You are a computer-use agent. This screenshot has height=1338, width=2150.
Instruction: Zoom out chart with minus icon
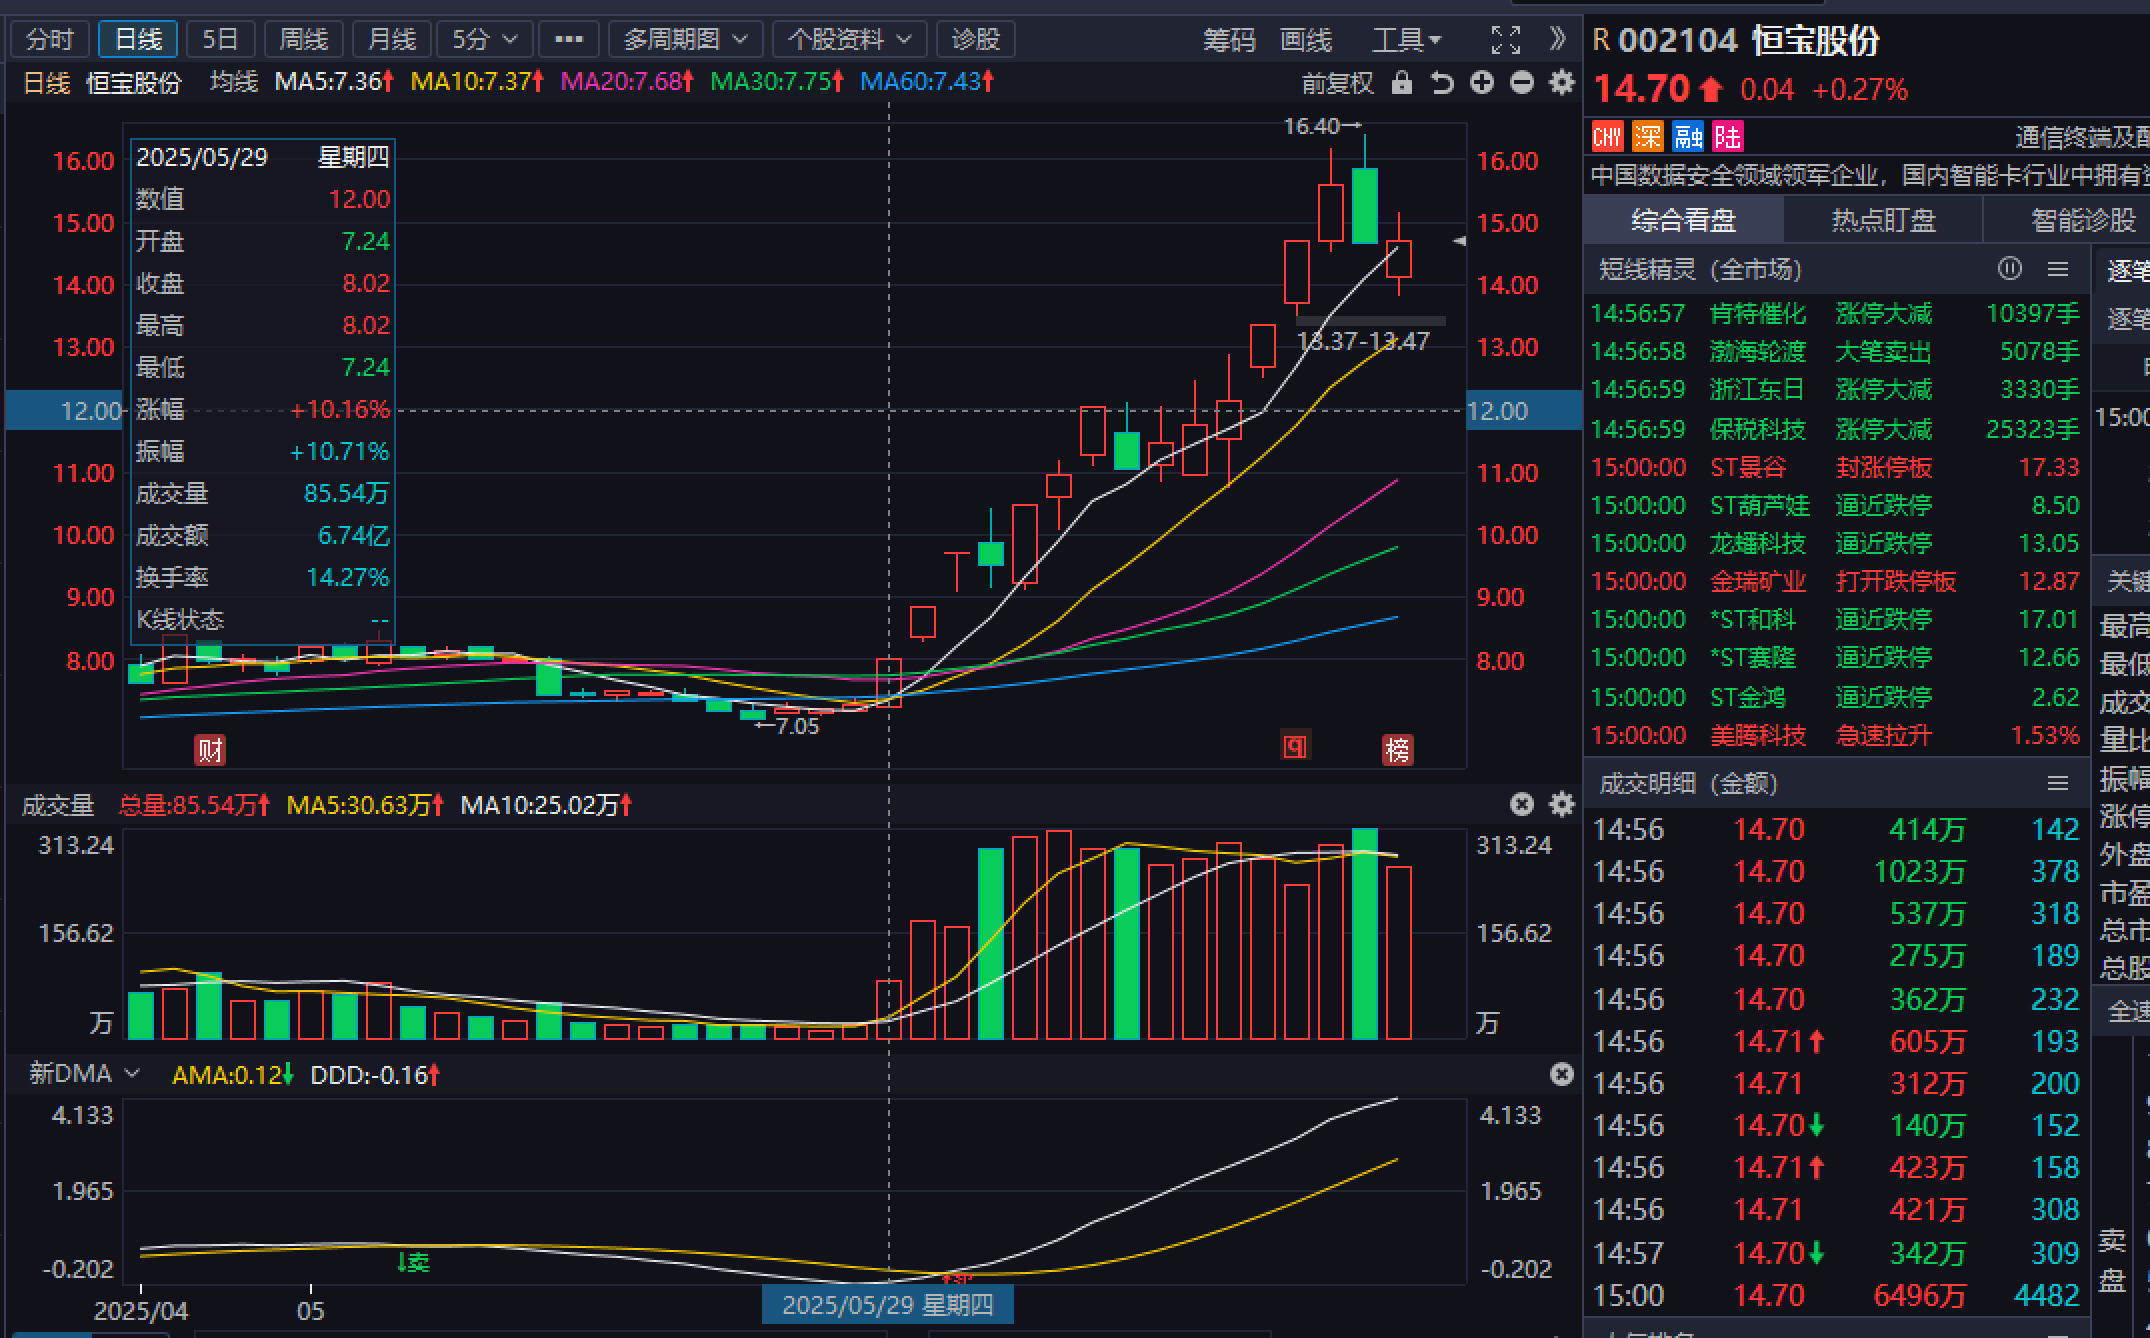point(1522,83)
